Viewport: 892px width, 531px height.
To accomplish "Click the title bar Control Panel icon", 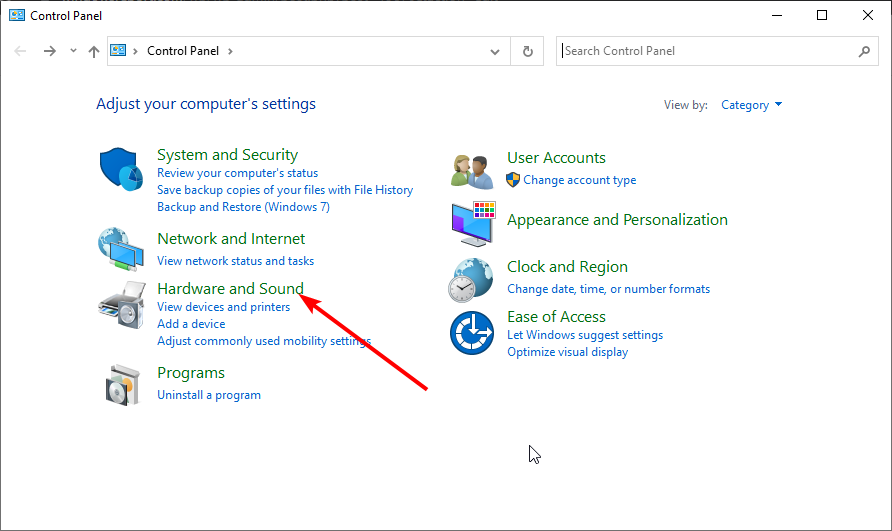I will [x=17, y=15].
